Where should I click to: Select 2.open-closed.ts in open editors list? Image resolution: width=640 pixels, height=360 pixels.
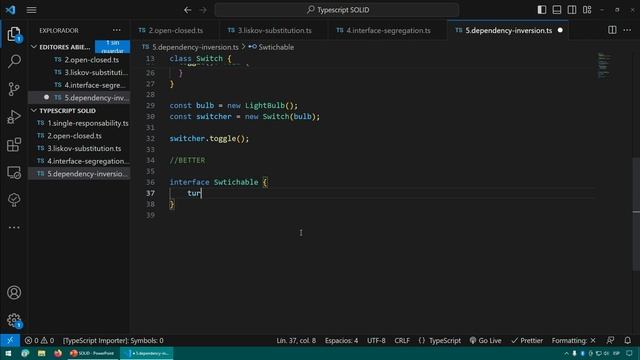coord(79,60)
